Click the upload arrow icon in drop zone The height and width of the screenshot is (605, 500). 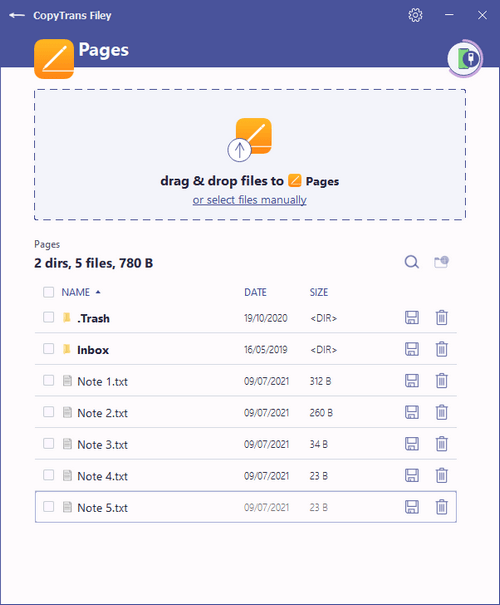(x=239, y=150)
